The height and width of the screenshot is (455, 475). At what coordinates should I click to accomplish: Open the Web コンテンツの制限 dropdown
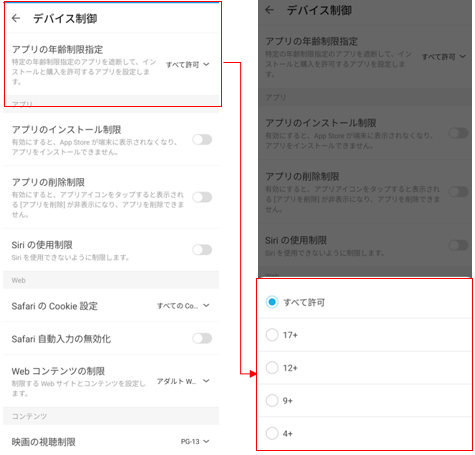point(183,381)
